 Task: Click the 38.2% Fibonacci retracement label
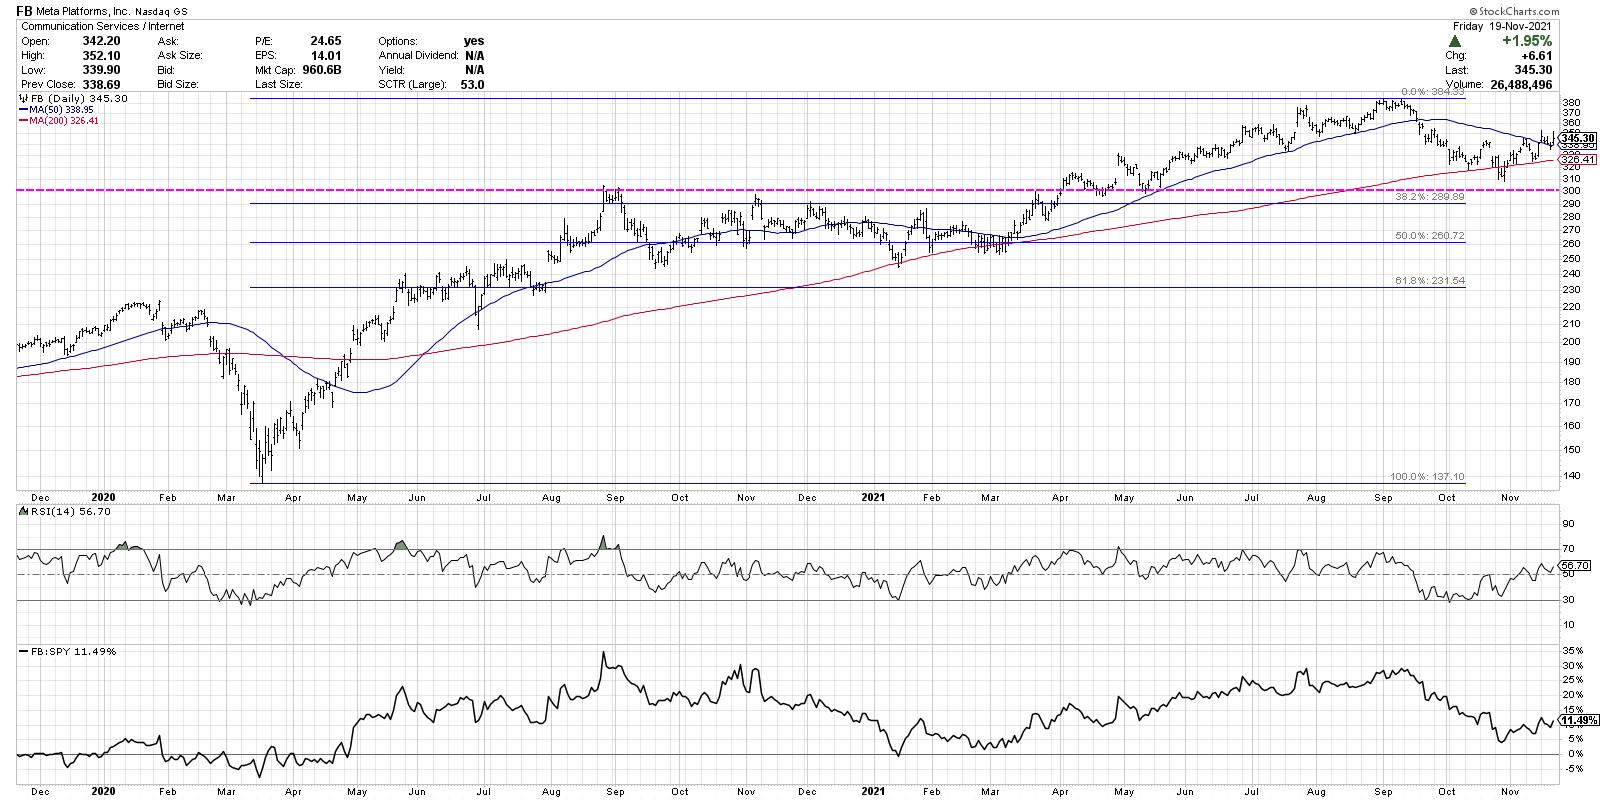[1429, 197]
